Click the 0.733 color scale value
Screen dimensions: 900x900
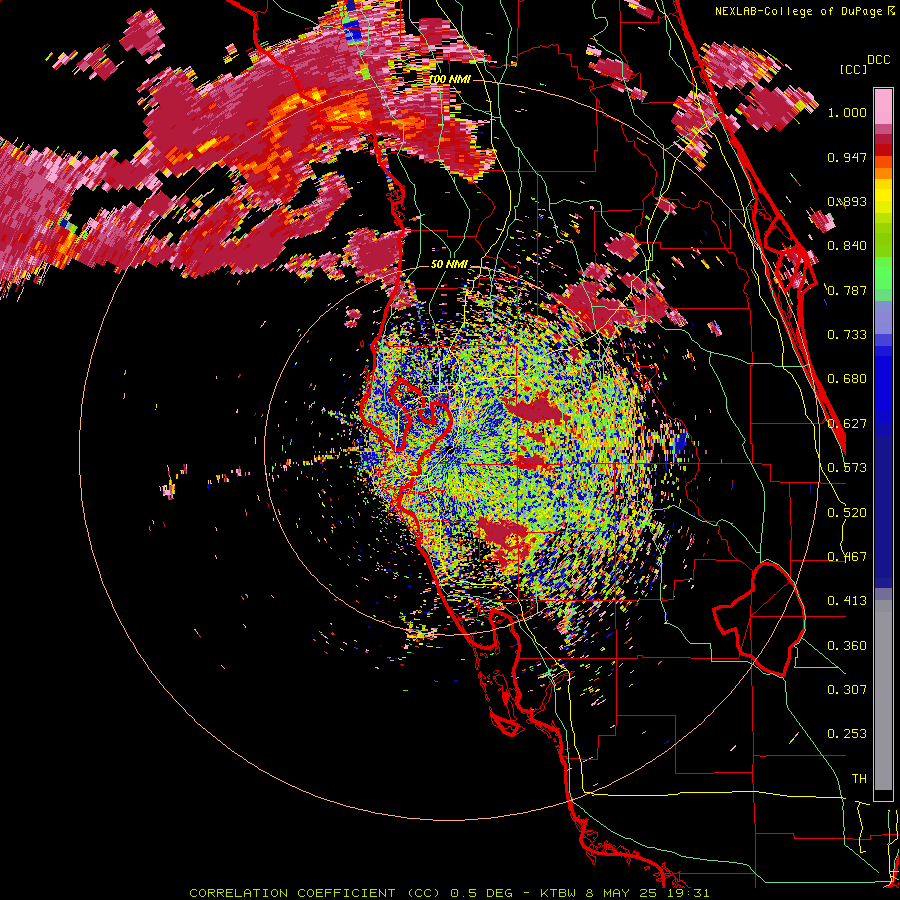pyautogui.click(x=847, y=335)
